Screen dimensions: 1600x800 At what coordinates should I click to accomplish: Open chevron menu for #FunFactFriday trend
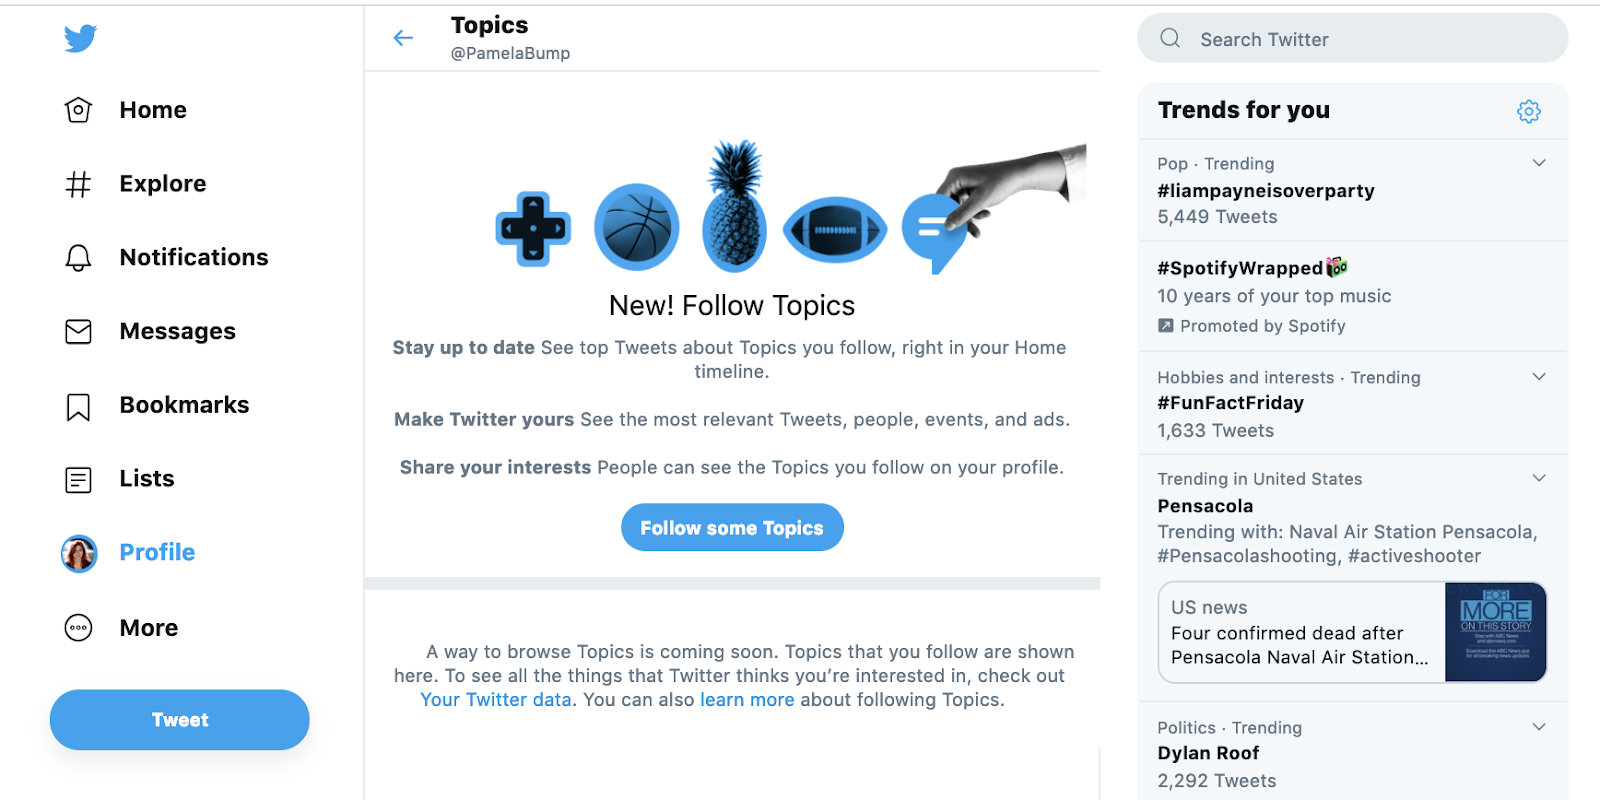pos(1539,377)
